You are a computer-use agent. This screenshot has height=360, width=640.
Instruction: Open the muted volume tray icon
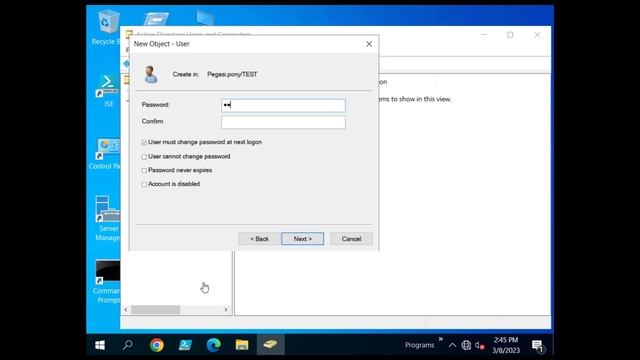[479, 345]
